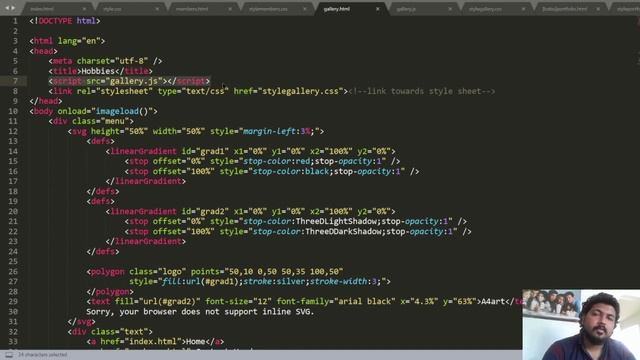640x360 pixels.
Task: Click the next tab arrow
Action: click(x=13, y=7)
